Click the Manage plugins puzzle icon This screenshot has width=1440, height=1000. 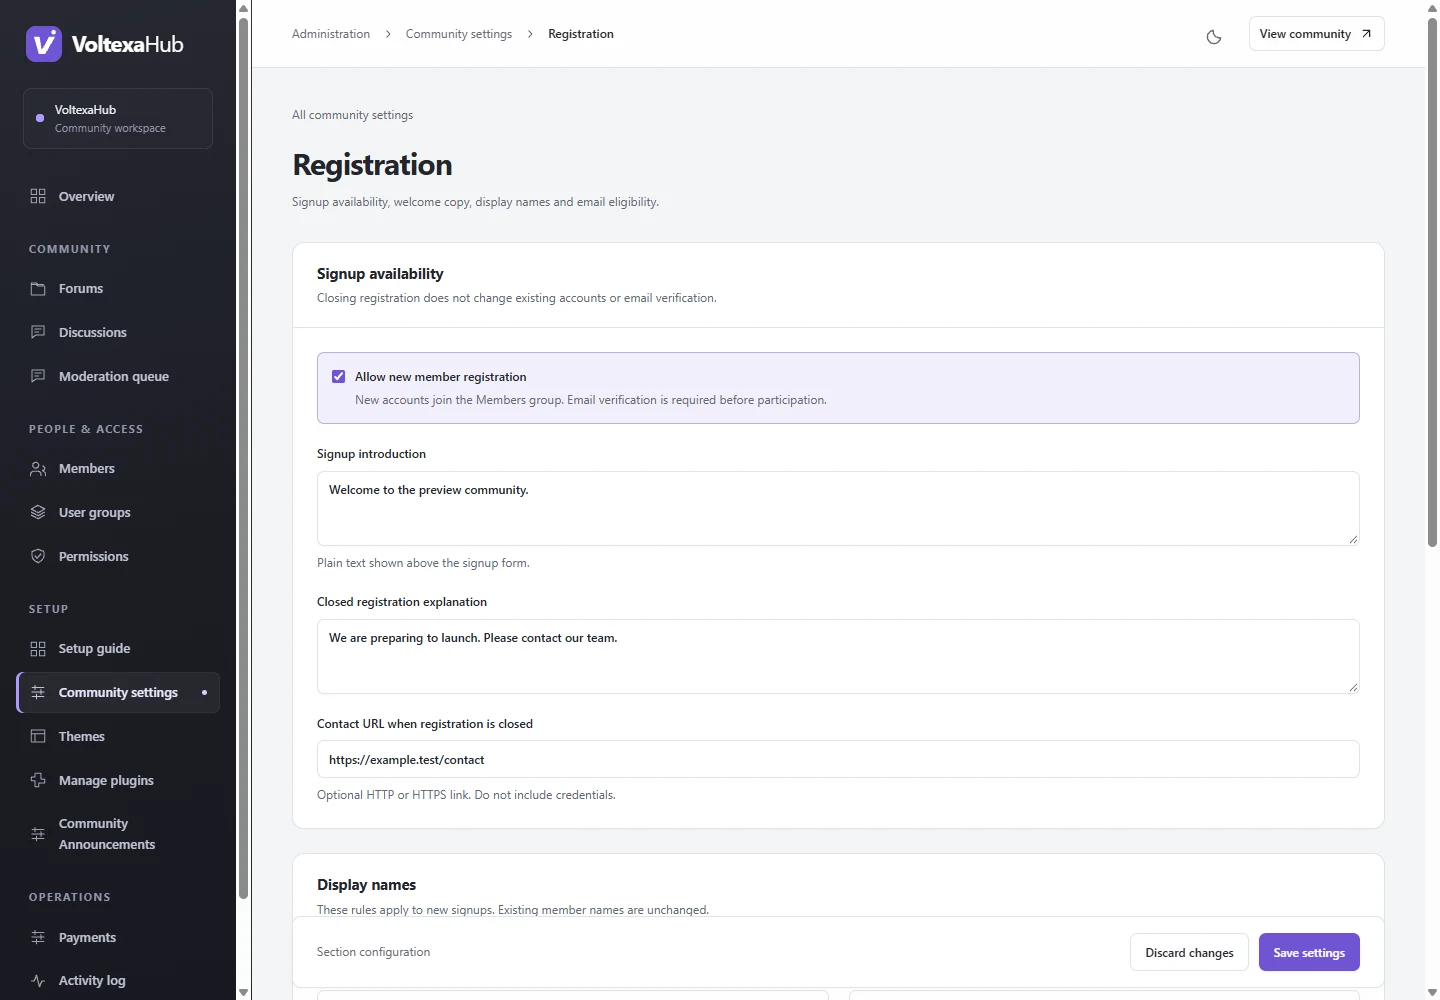pyautogui.click(x=38, y=780)
